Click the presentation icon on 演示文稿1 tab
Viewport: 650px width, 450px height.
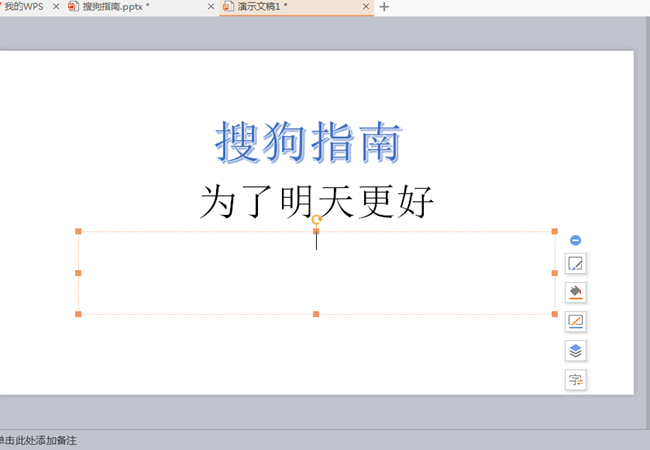point(228,7)
